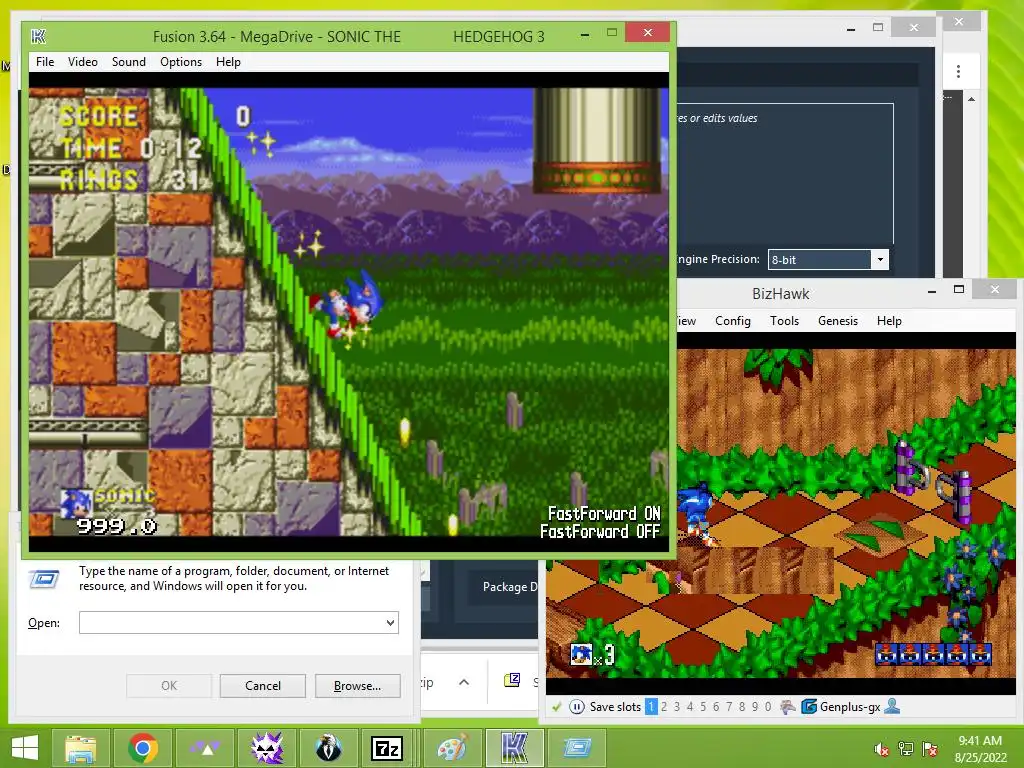
Task: Click the up chevron next to zip item
Action: [x=464, y=682]
